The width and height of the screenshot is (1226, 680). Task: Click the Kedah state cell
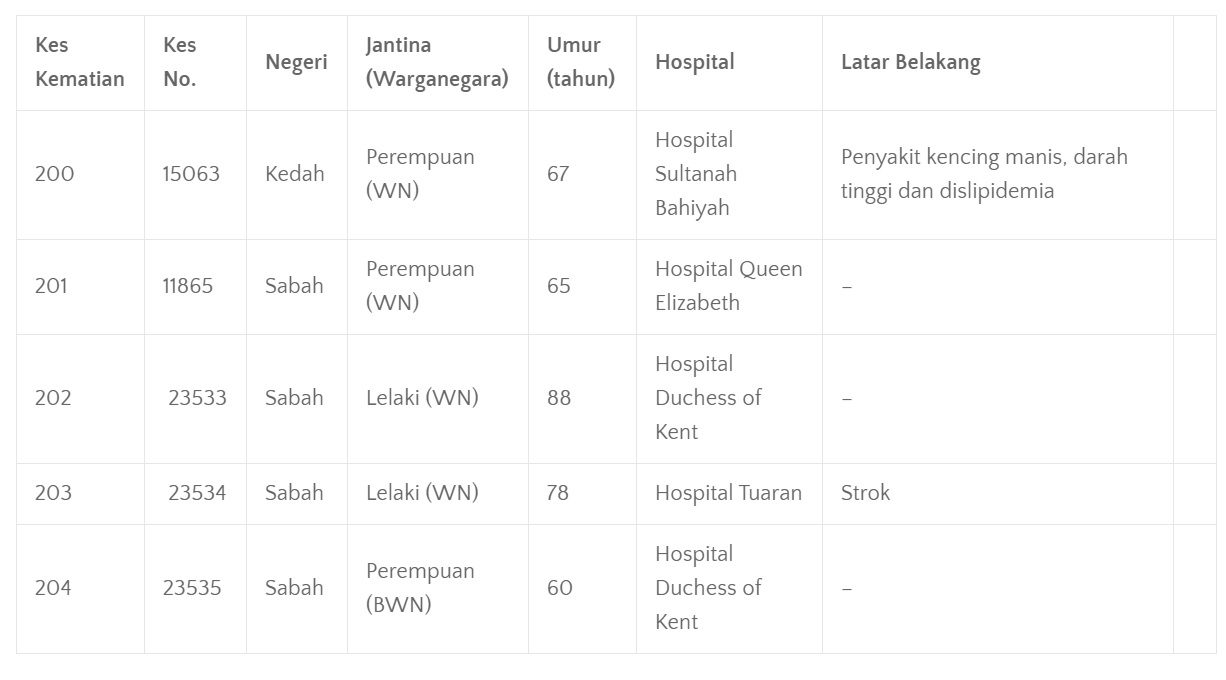(x=296, y=174)
